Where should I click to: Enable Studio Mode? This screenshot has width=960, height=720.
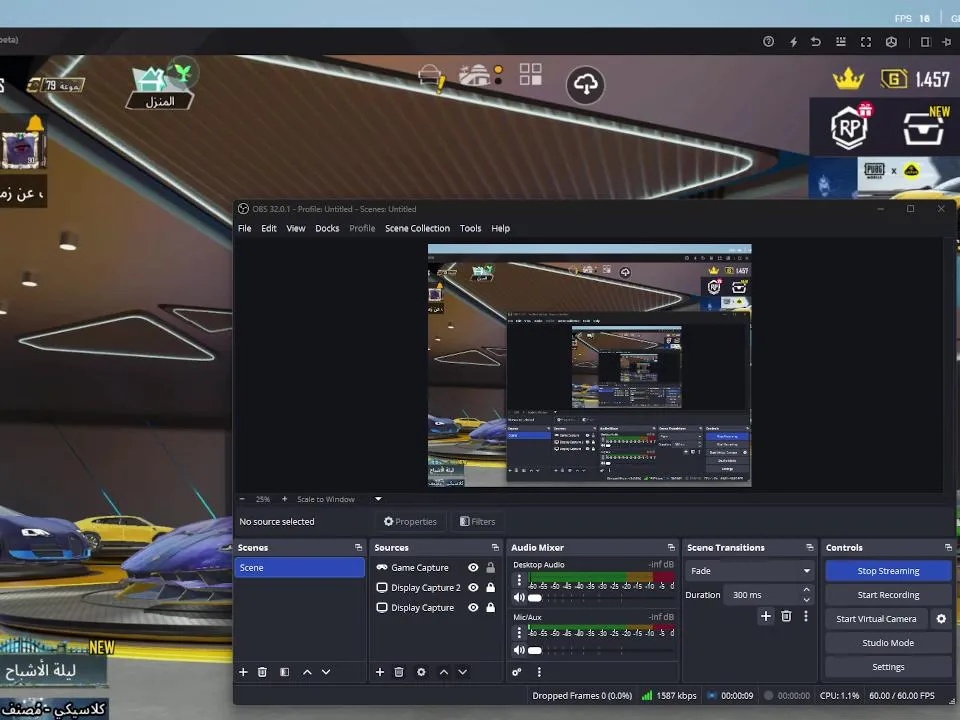coord(888,643)
